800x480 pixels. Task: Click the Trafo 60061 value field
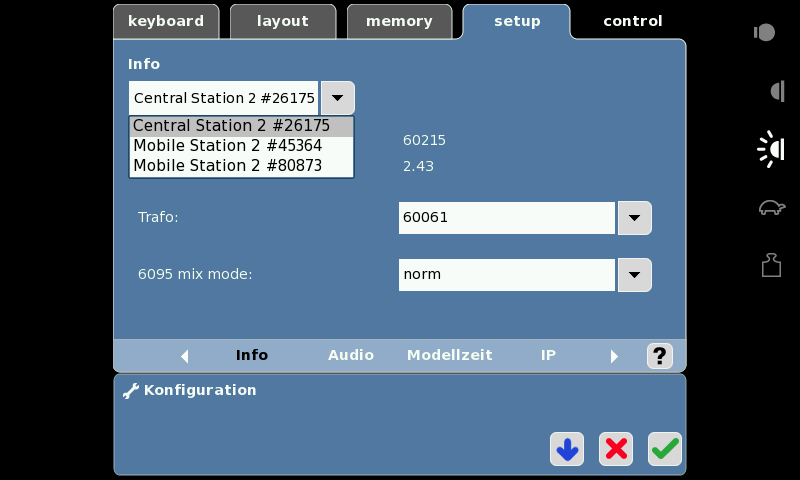pyautogui.click(x=507, y=218)
